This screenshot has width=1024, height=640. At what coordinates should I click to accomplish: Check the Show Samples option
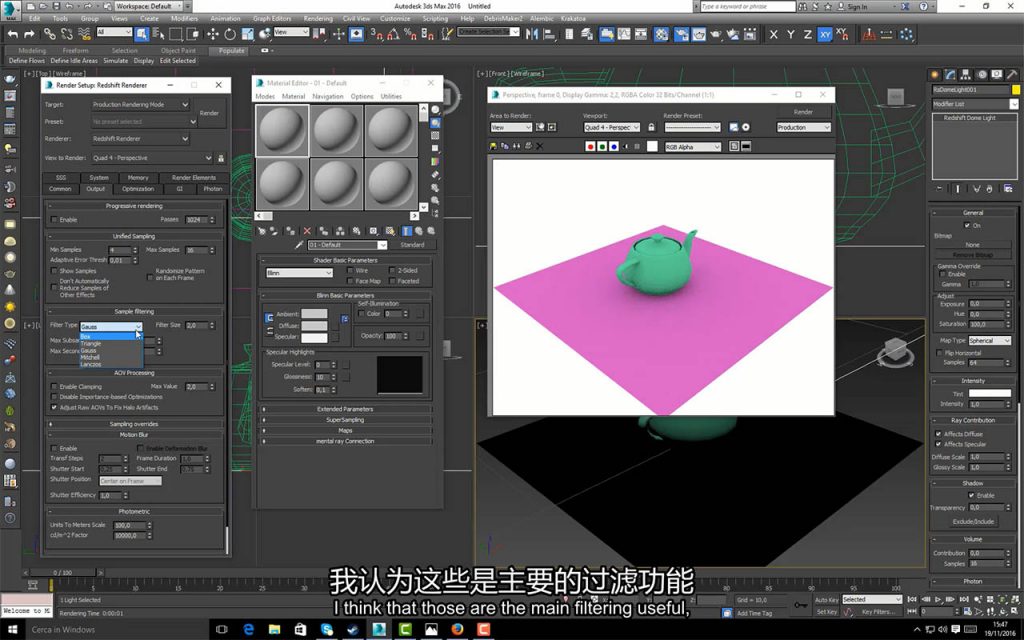tap(54, 270)
